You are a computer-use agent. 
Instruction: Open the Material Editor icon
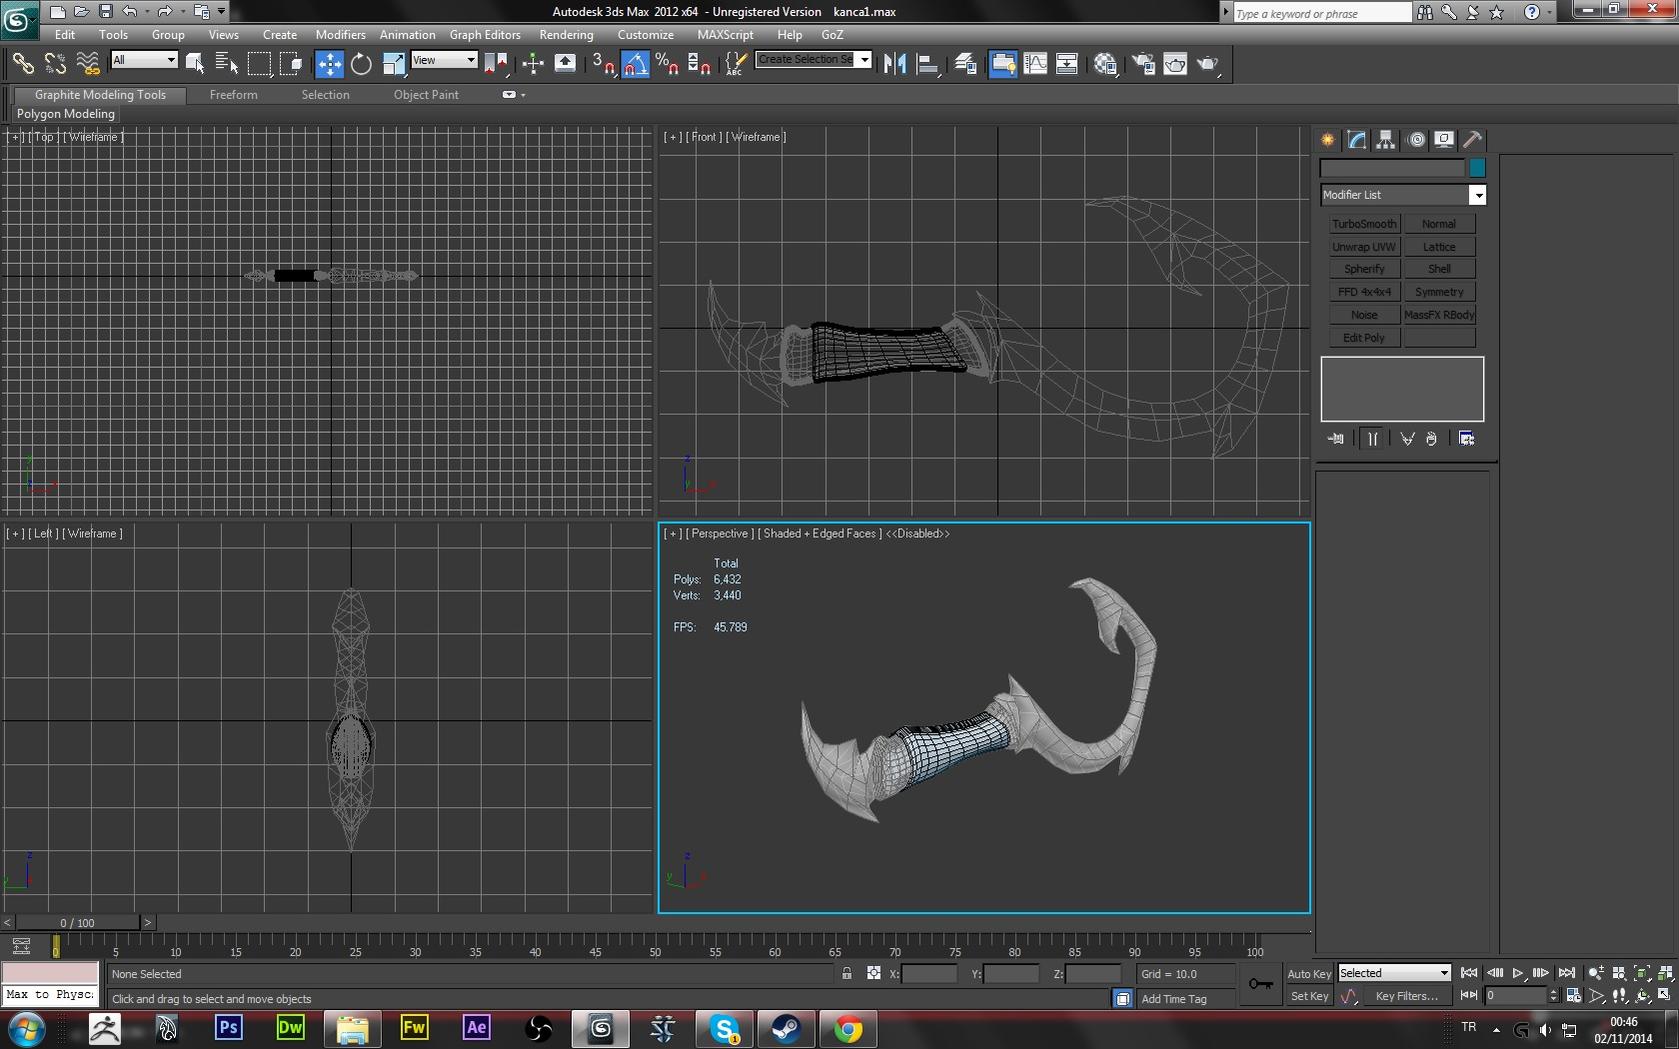1105,64
